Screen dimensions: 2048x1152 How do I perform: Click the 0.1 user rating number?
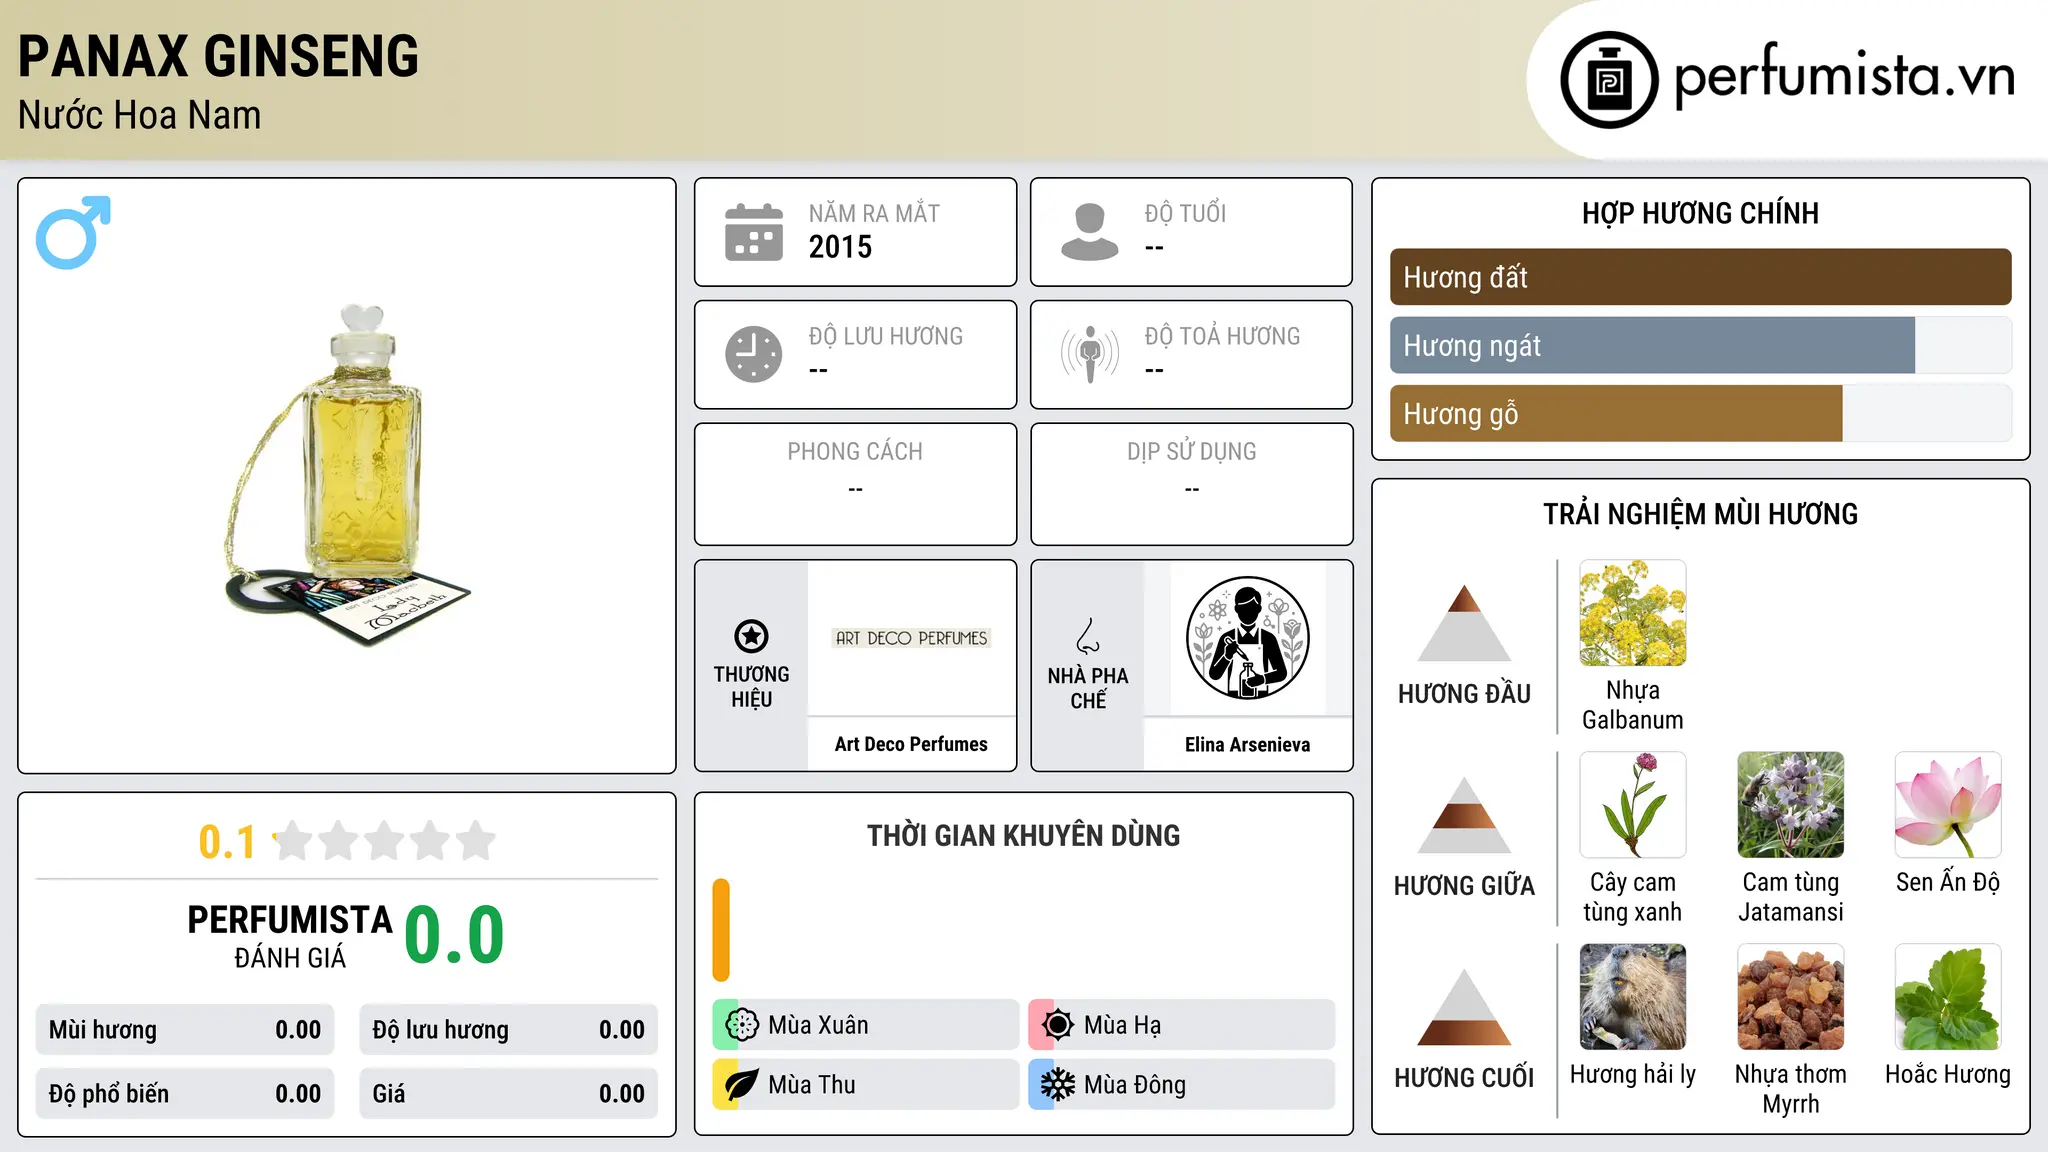click(x=227, y=842)
